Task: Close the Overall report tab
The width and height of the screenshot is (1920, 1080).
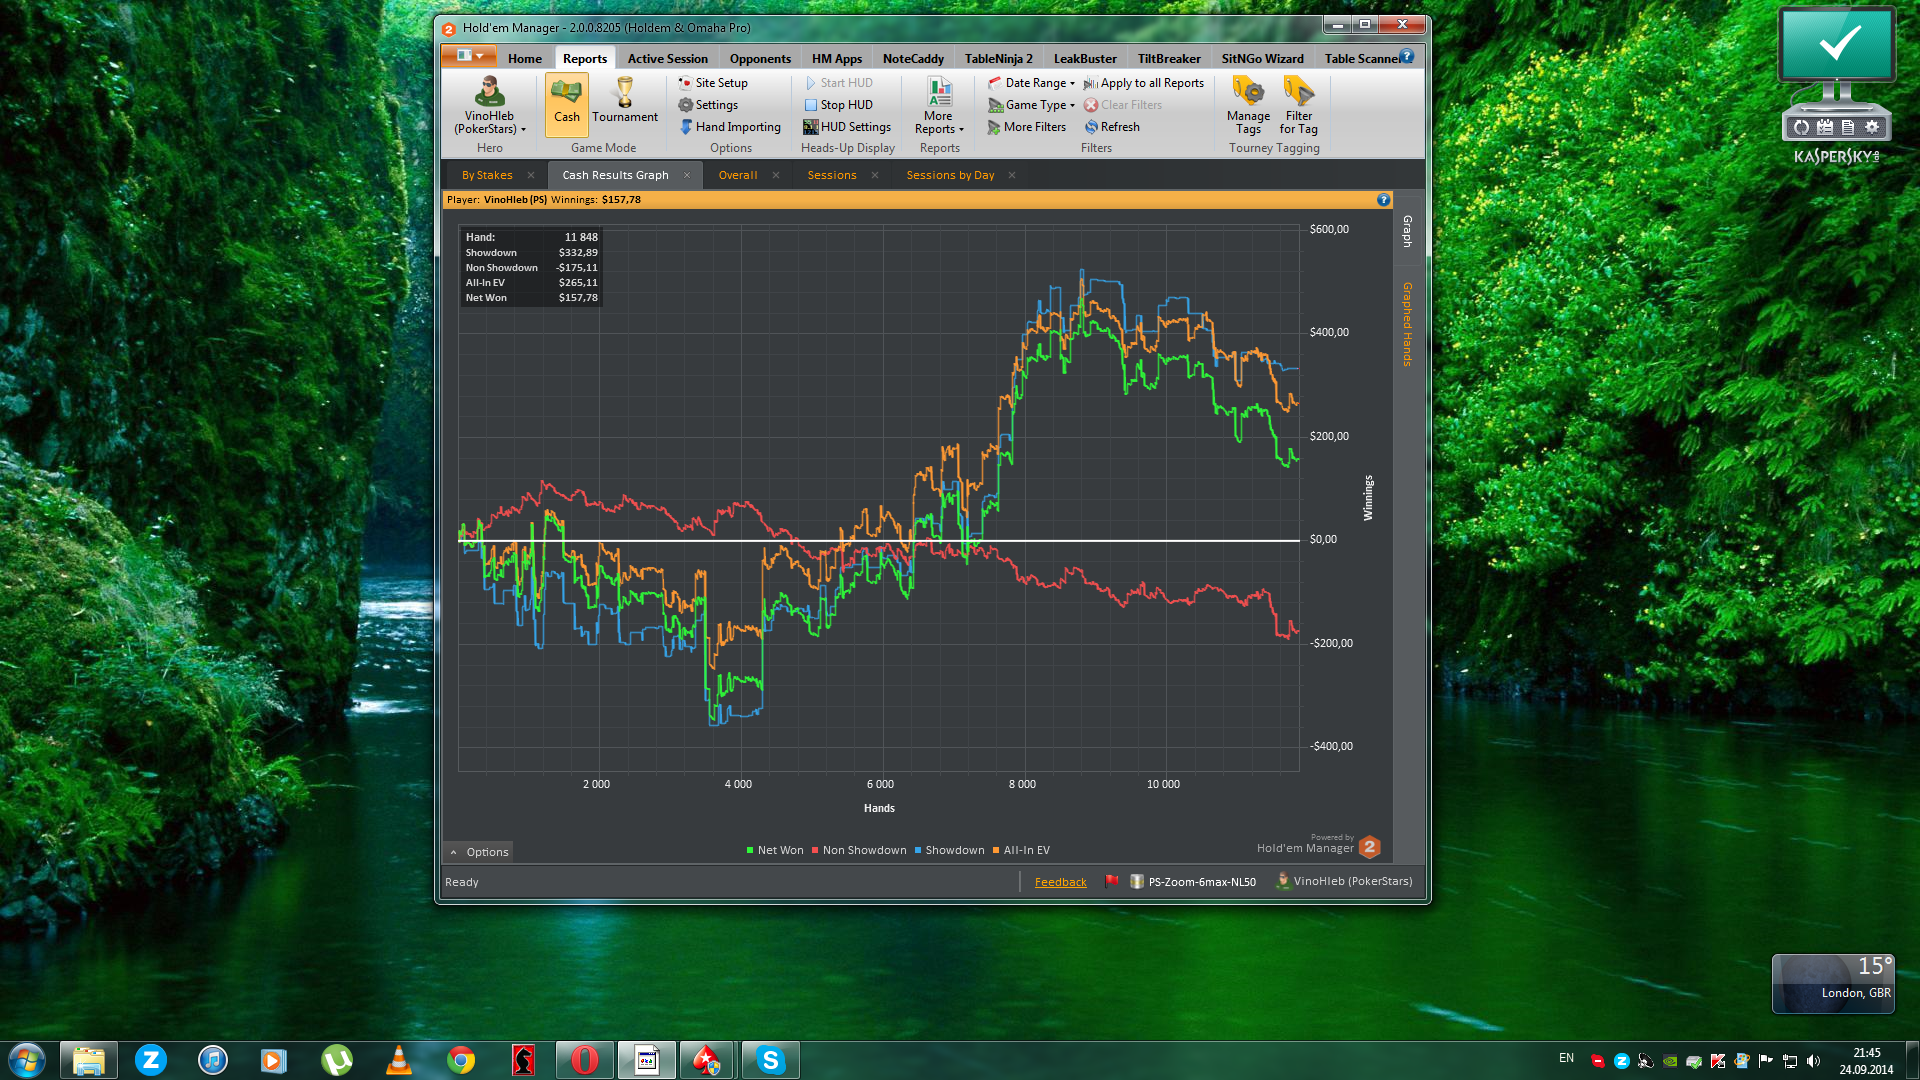Action: [x=776, y=175]
